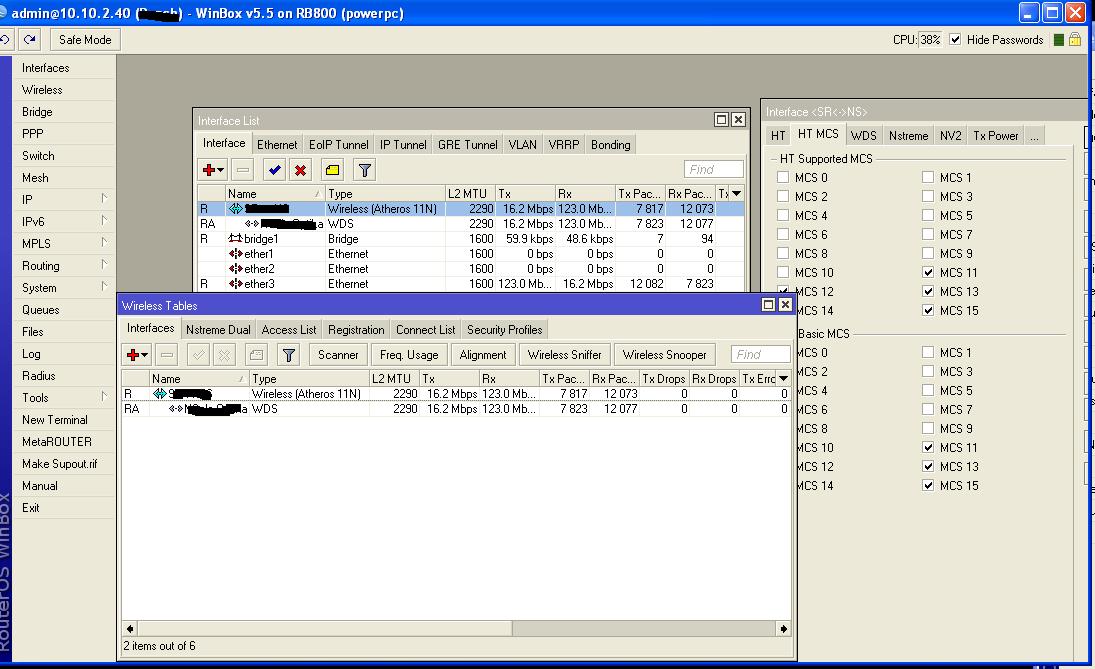Open the column dropdown in Interface List header
Viewport: 1095px width, 669px height.
[737, 193]
